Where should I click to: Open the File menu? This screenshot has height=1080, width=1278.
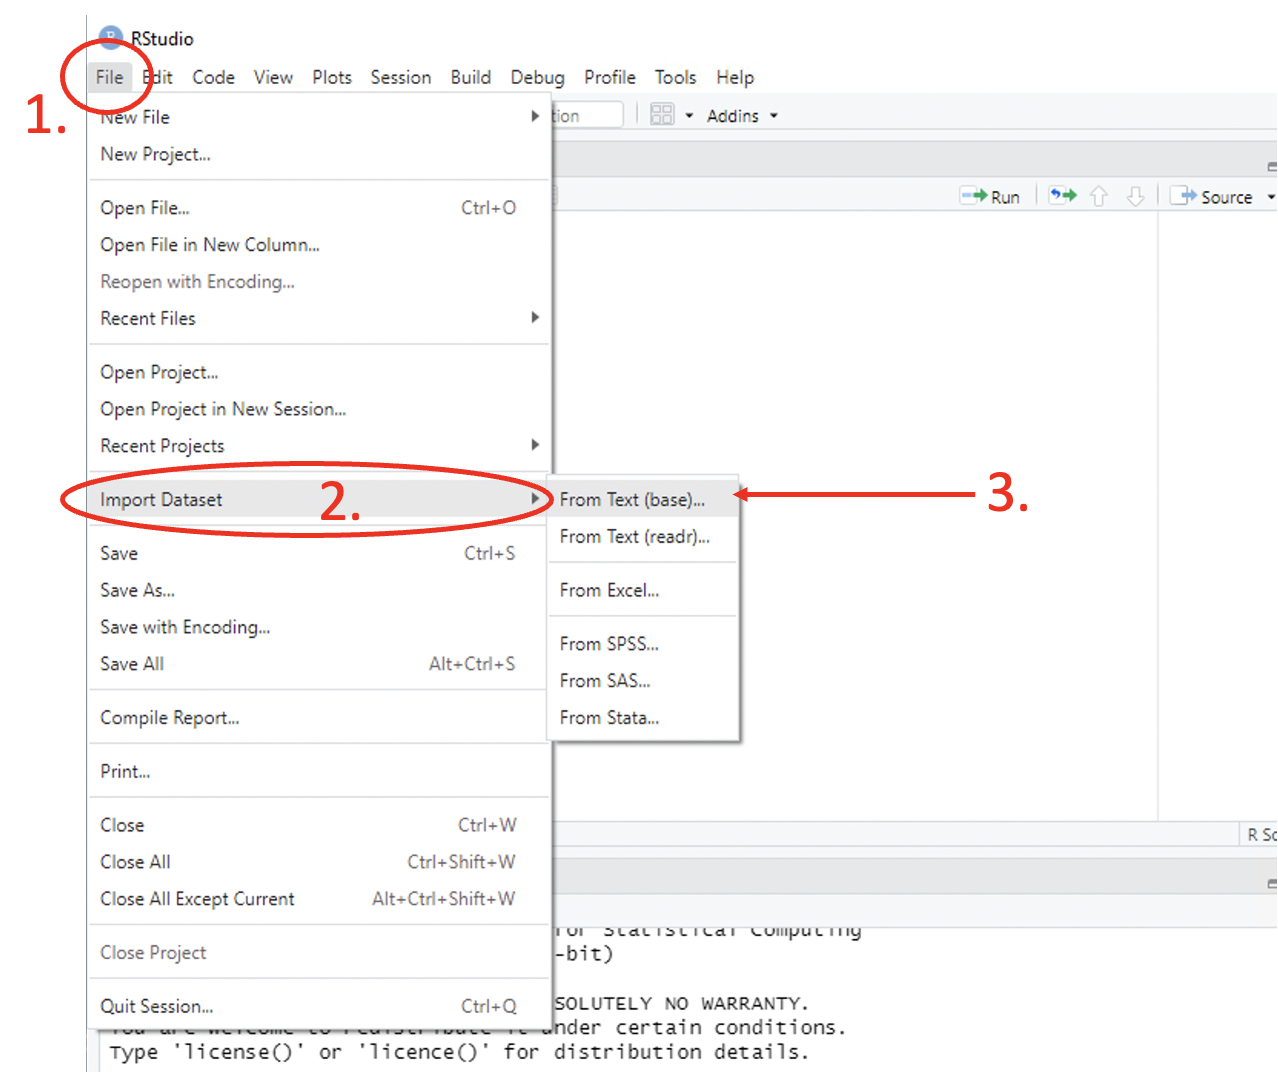tap(110, 77)
